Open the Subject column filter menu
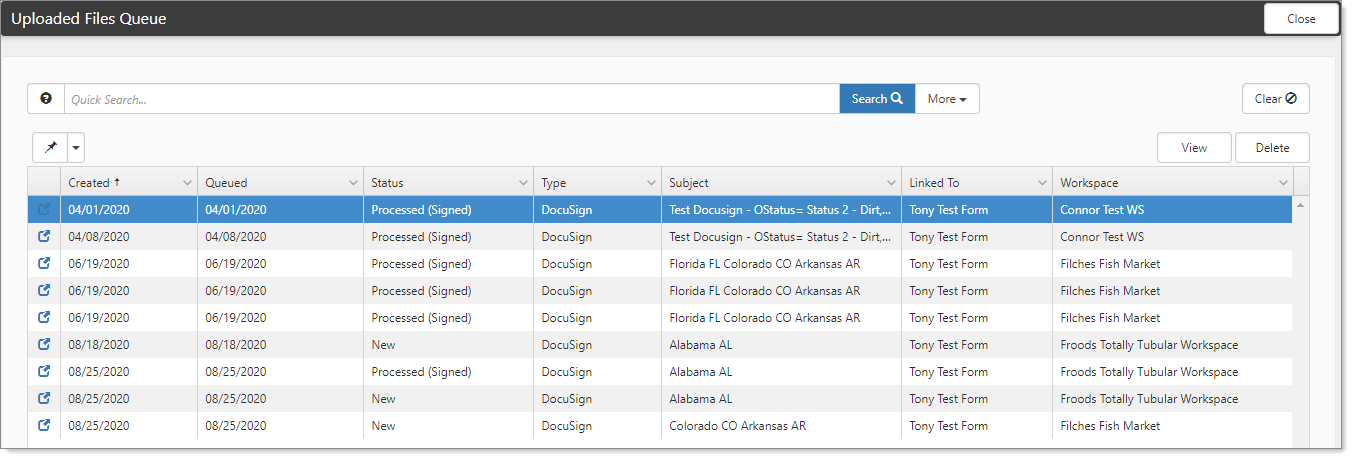This screenshot has height=459, width=1352. click(x=891, y=183)
